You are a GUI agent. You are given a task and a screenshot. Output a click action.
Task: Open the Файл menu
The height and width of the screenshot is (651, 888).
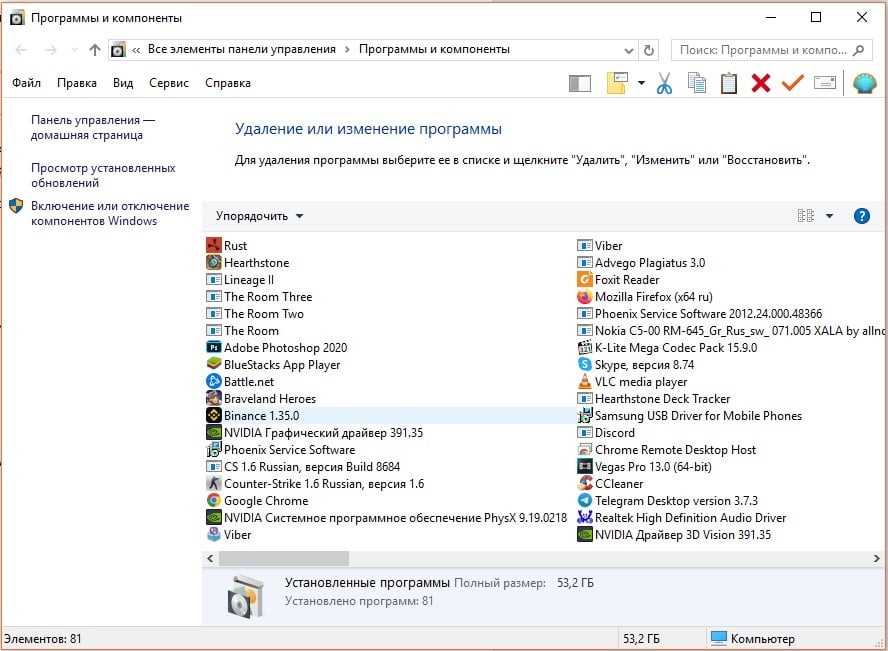[x=27, y=84]
